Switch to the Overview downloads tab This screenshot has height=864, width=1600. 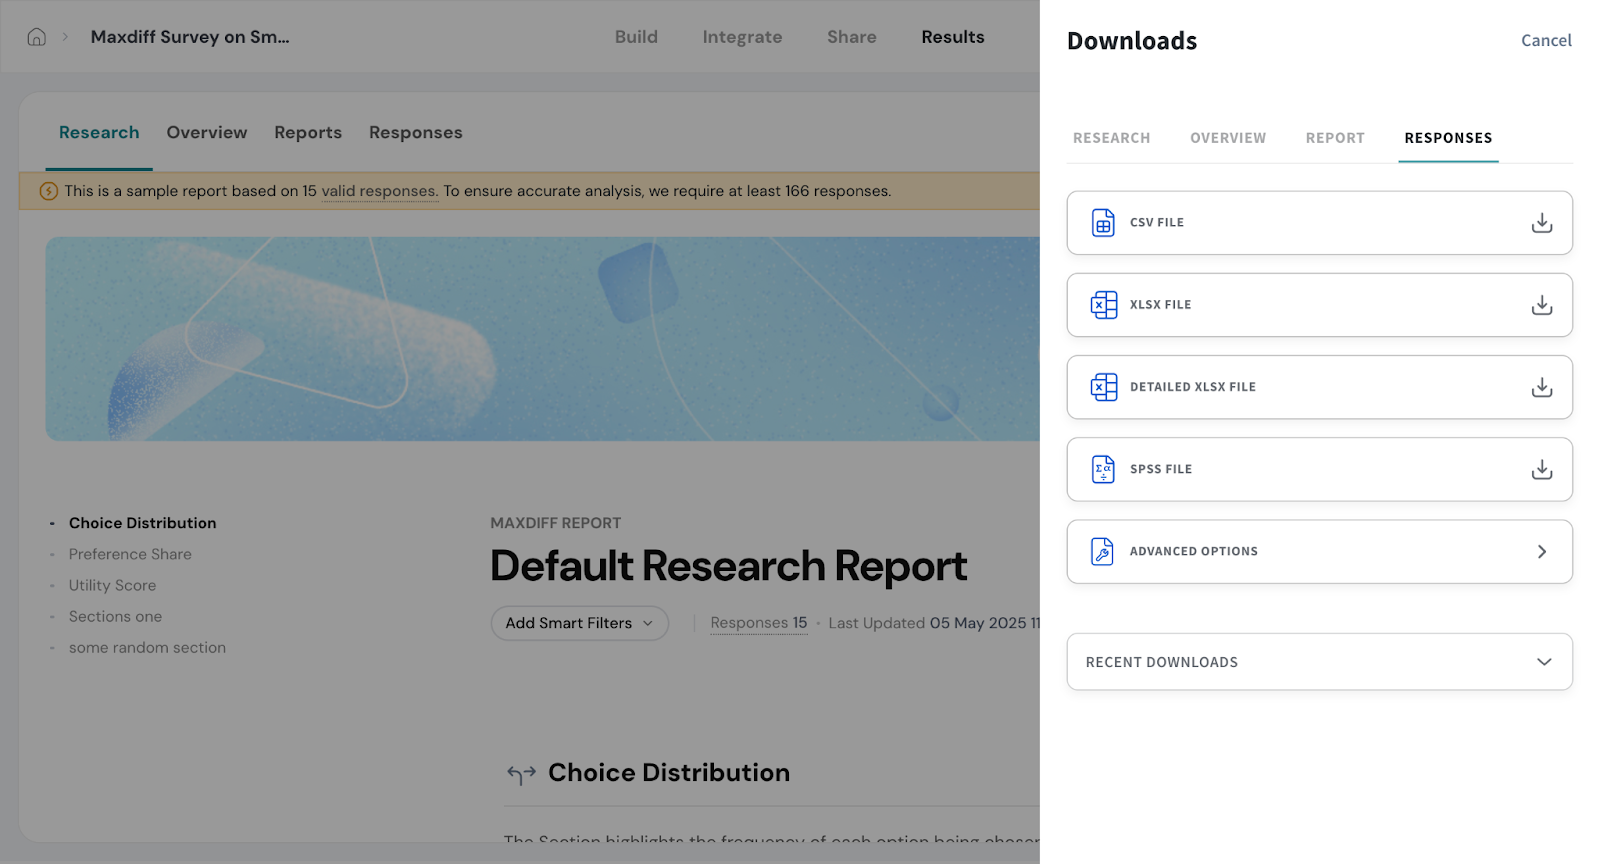pyautogui.click(x=1227, y=138)
